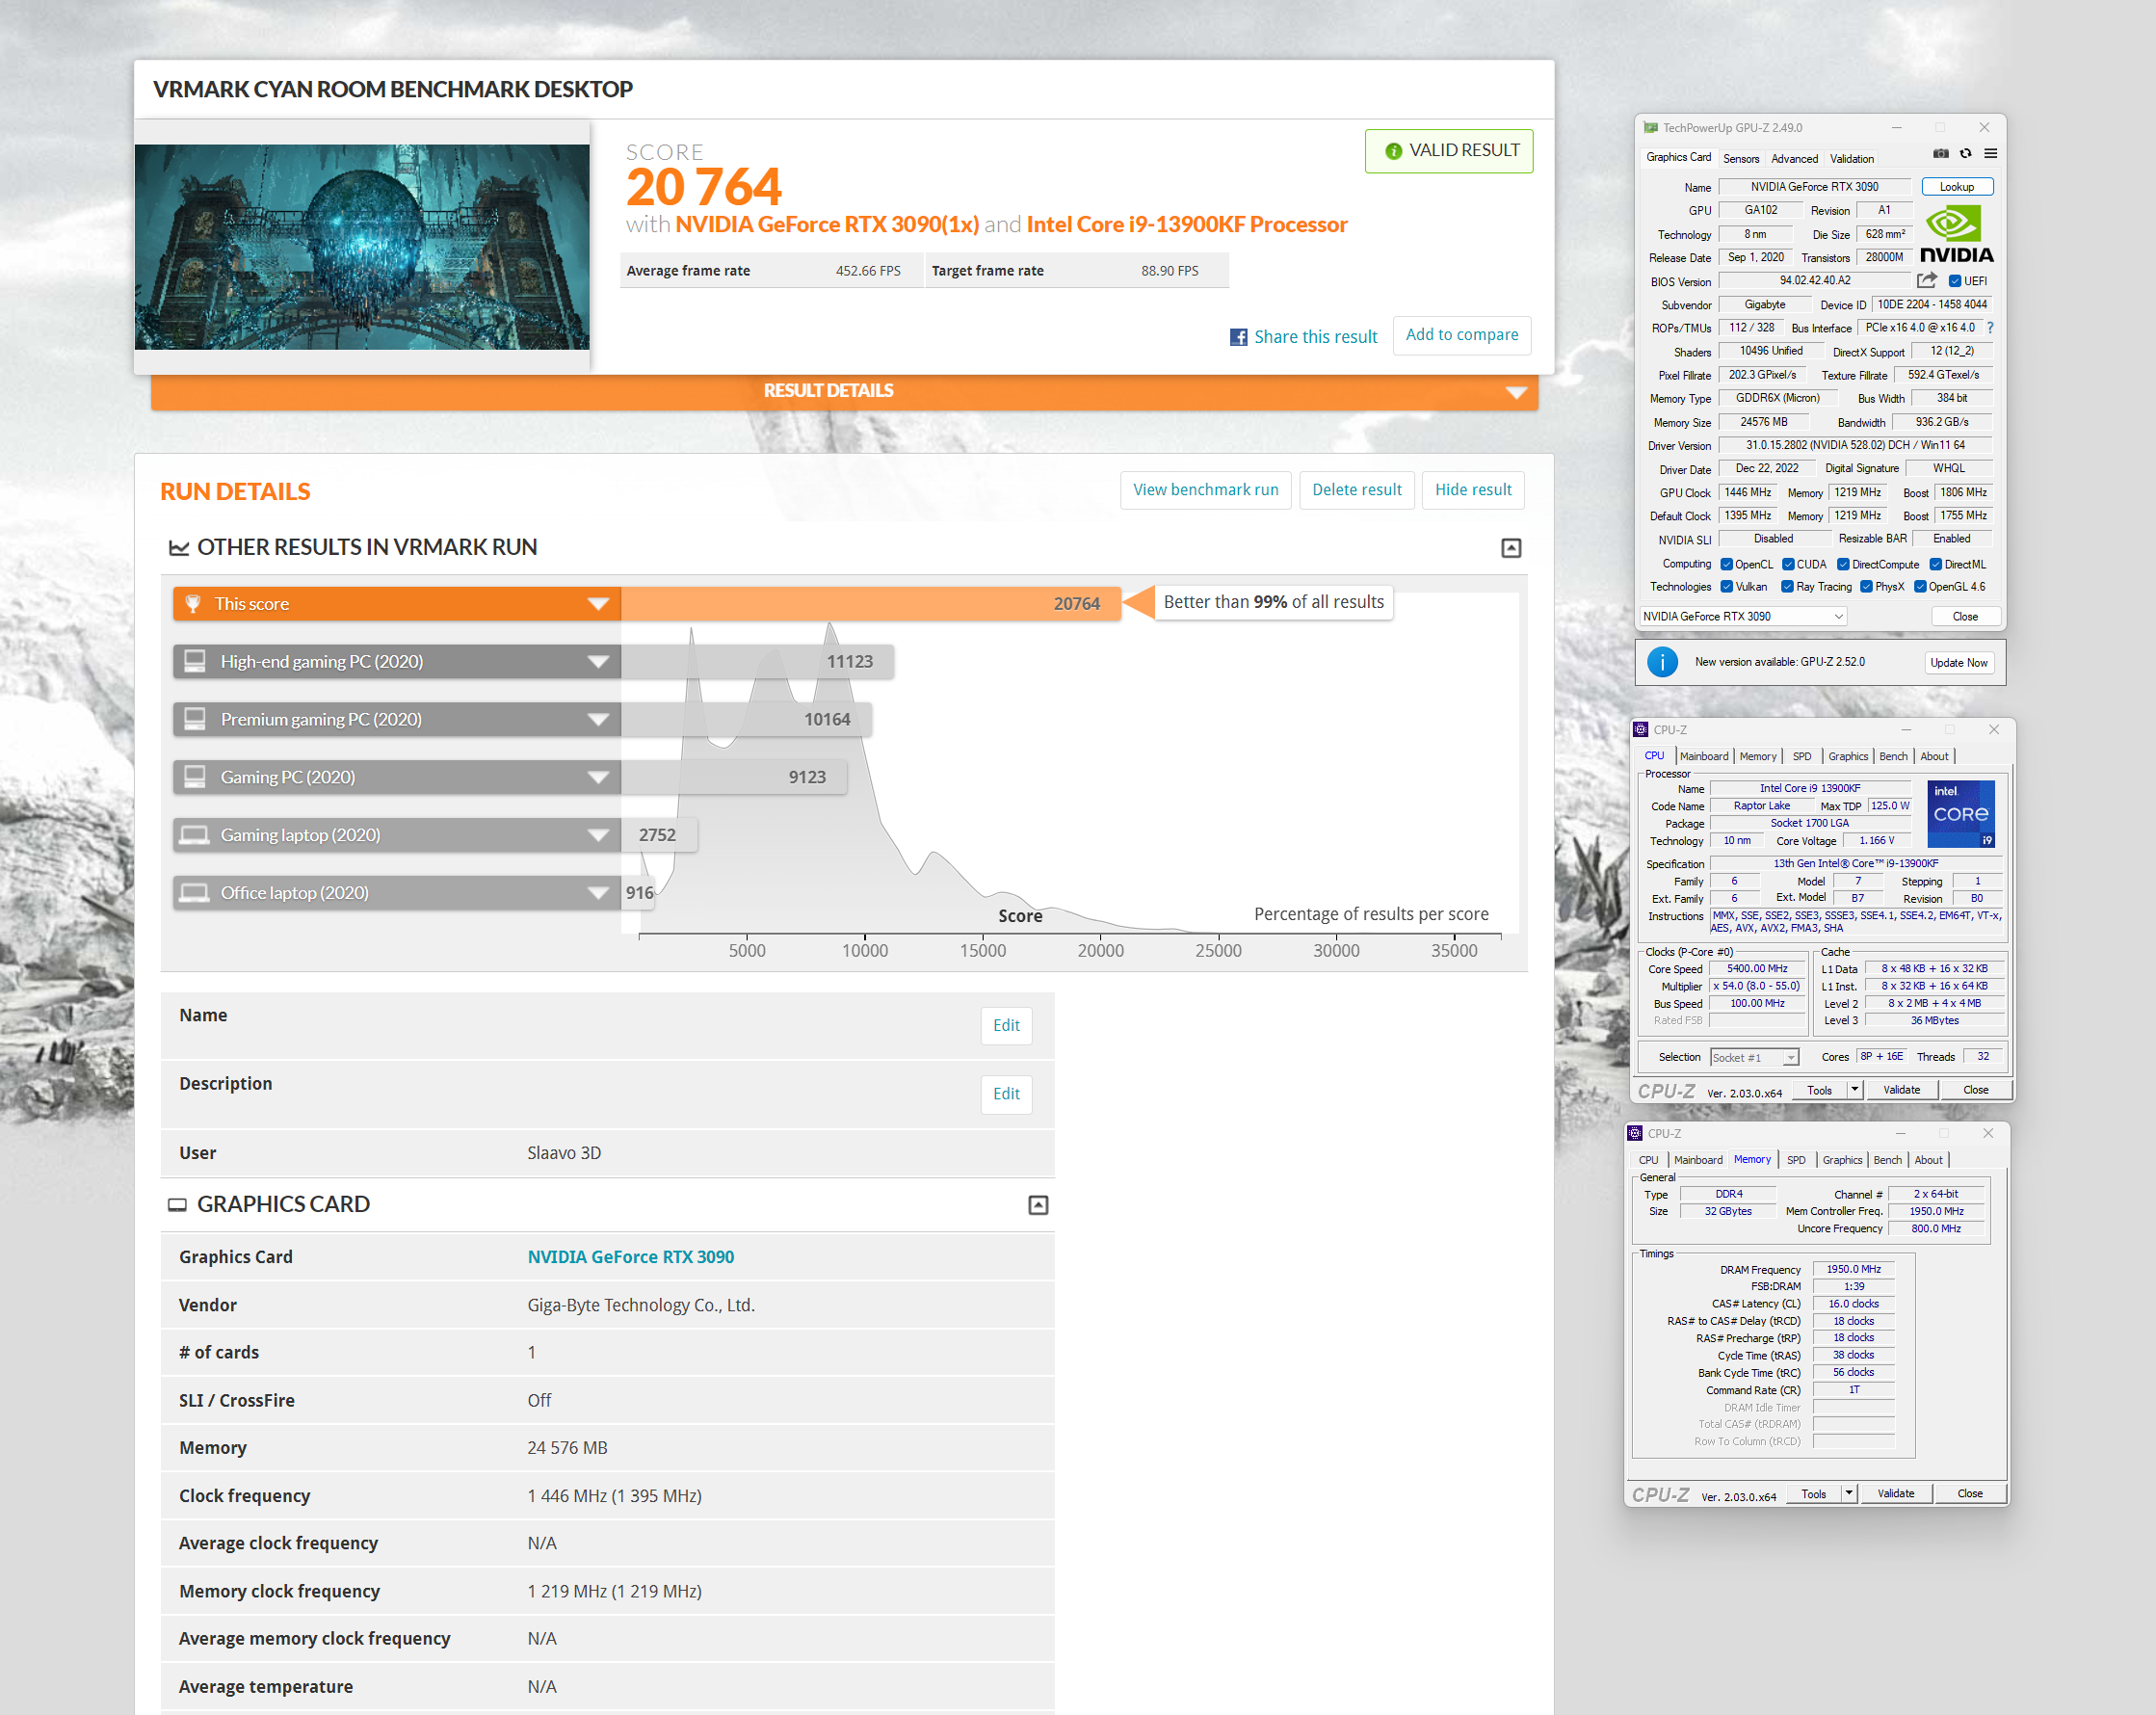Open the Socket #1 selection dropdown in CPU-Z
The image size is (2156, 1715).
[x=1754, y=1058]
